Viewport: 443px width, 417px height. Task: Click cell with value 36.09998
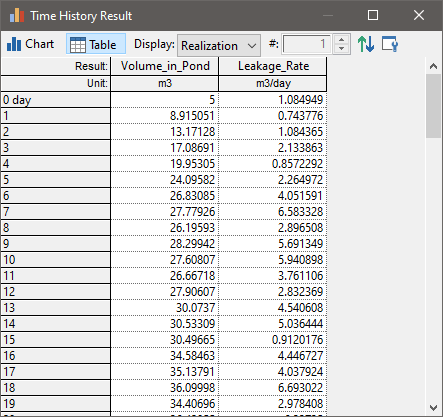pos(165,388)
